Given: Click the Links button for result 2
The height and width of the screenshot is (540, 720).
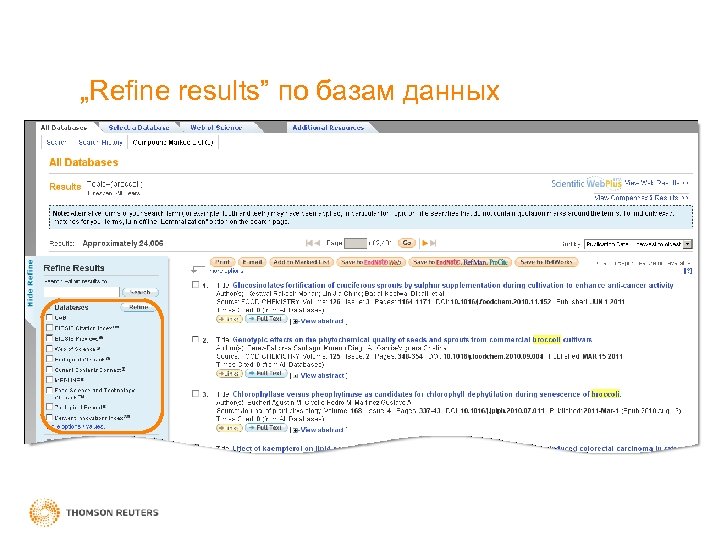Looking at the screenshot, I should click(x=229, y=374).
